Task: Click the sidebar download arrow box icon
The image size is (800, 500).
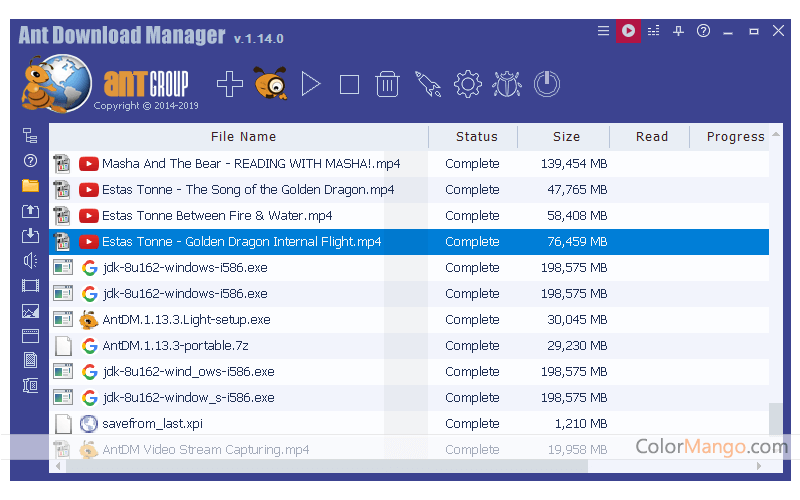Action: [x=30, y=236]
